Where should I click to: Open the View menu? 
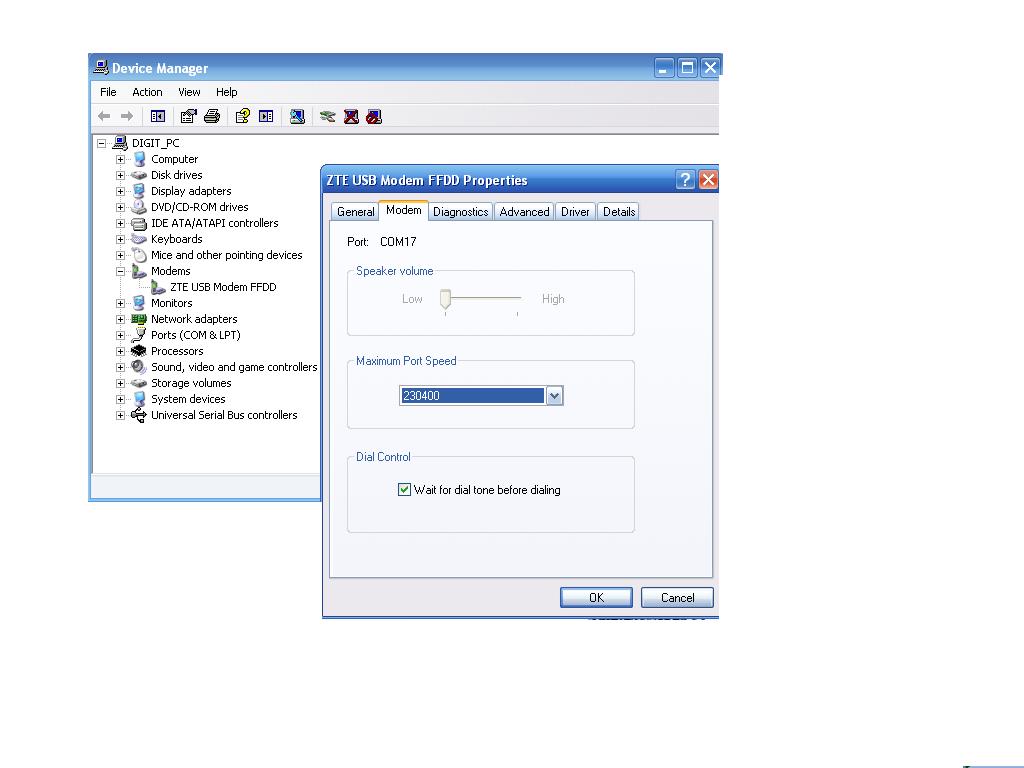(x=189, y=92)
